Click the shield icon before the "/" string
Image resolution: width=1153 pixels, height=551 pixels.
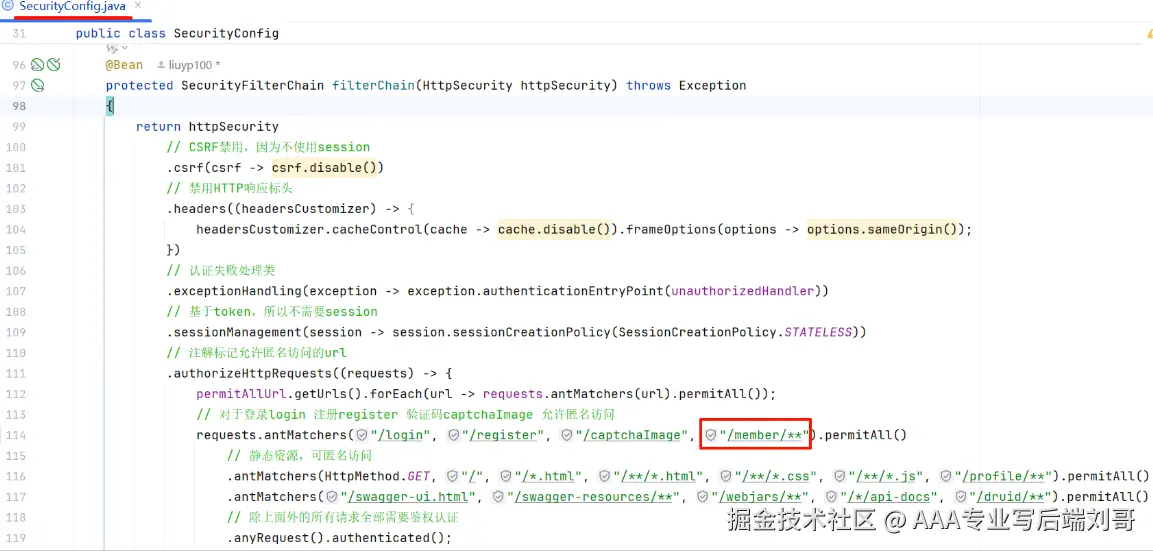coord(452,476)
